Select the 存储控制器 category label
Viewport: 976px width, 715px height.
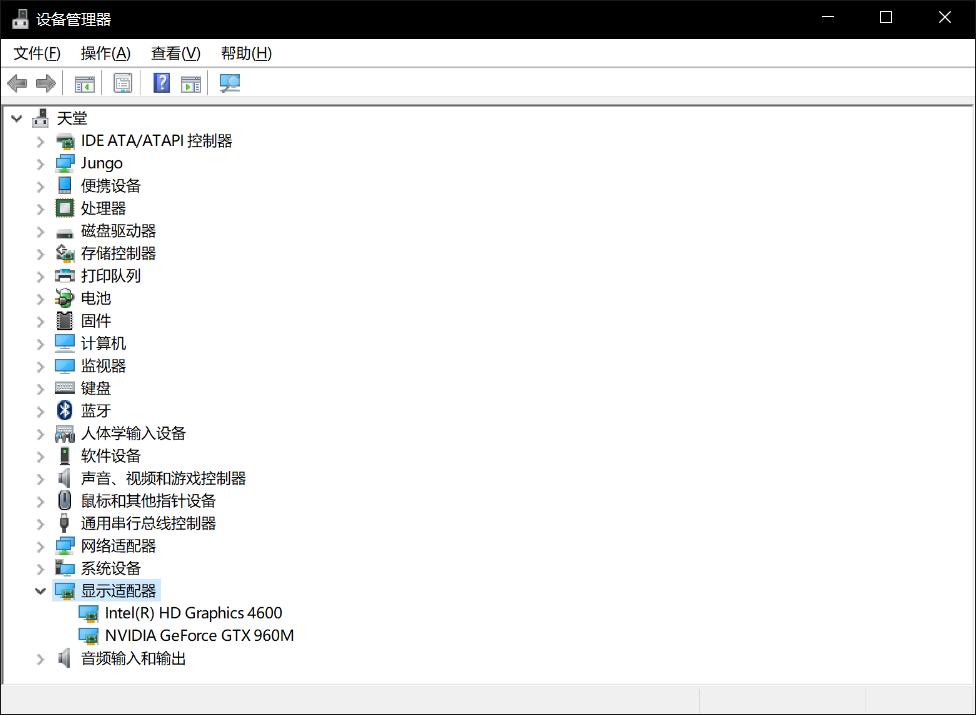pyautogui.click(x=118, y=253)
